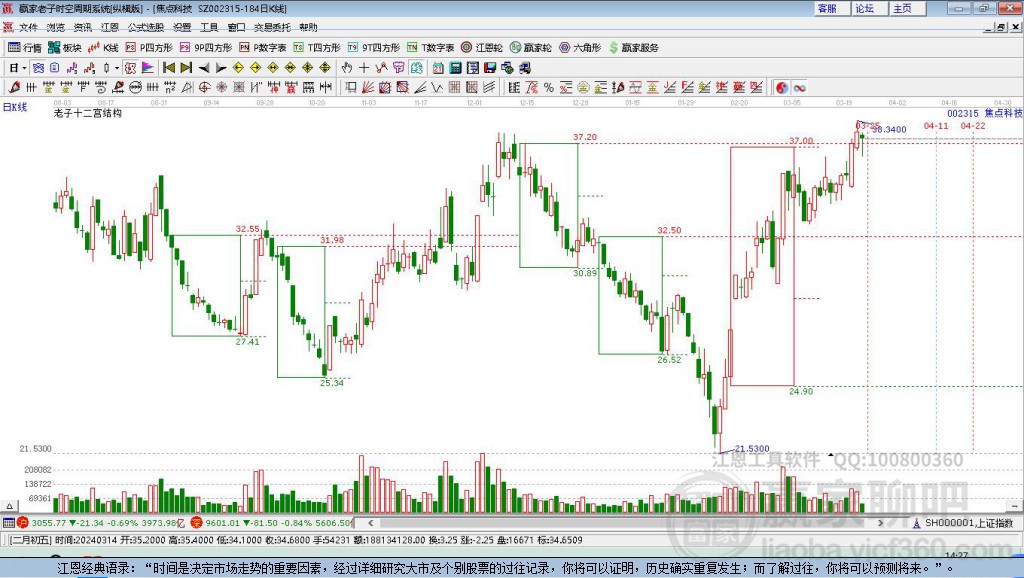Viewport: 1024px width, 578px height.
Task: Select the red pencil drawing tool
Action: (x=14, y=87)
